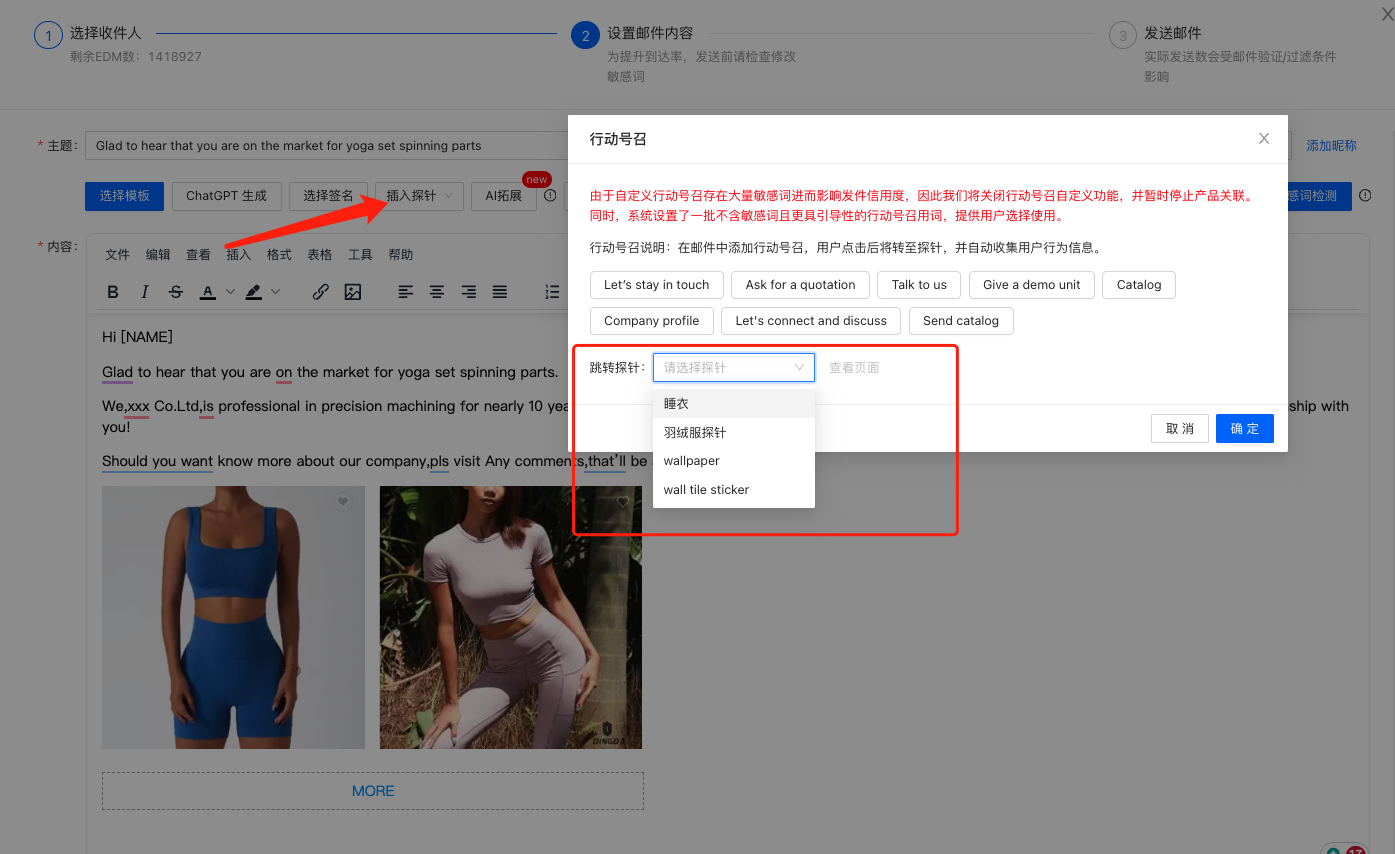
Task: Apply italic formatting in the editor
Action: 145,292
